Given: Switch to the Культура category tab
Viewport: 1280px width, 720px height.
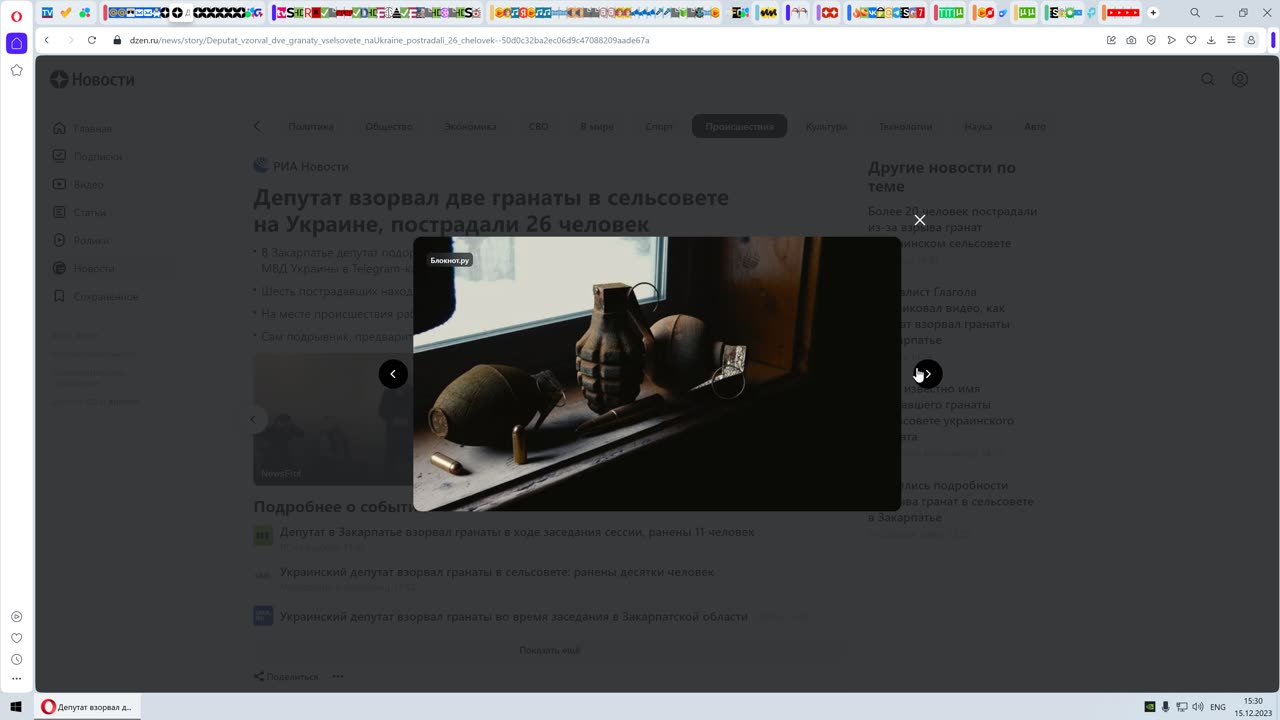Looking at the screenshot, I should pyautogui.click(x=827, y=127).
